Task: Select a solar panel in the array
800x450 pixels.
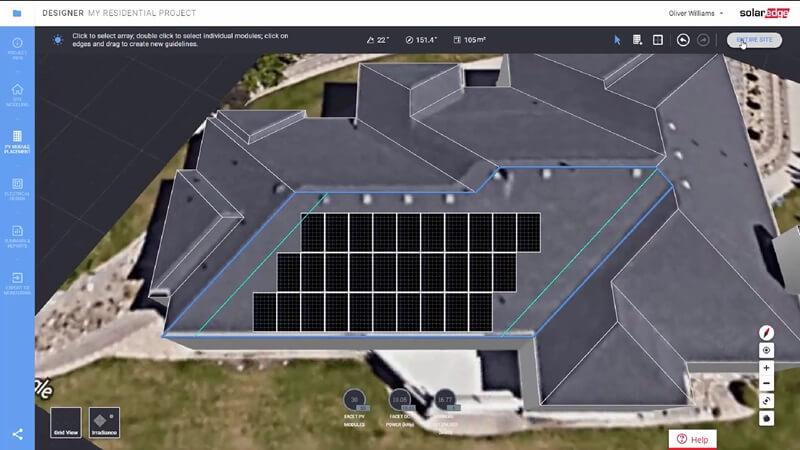Action: coord(408,272)
